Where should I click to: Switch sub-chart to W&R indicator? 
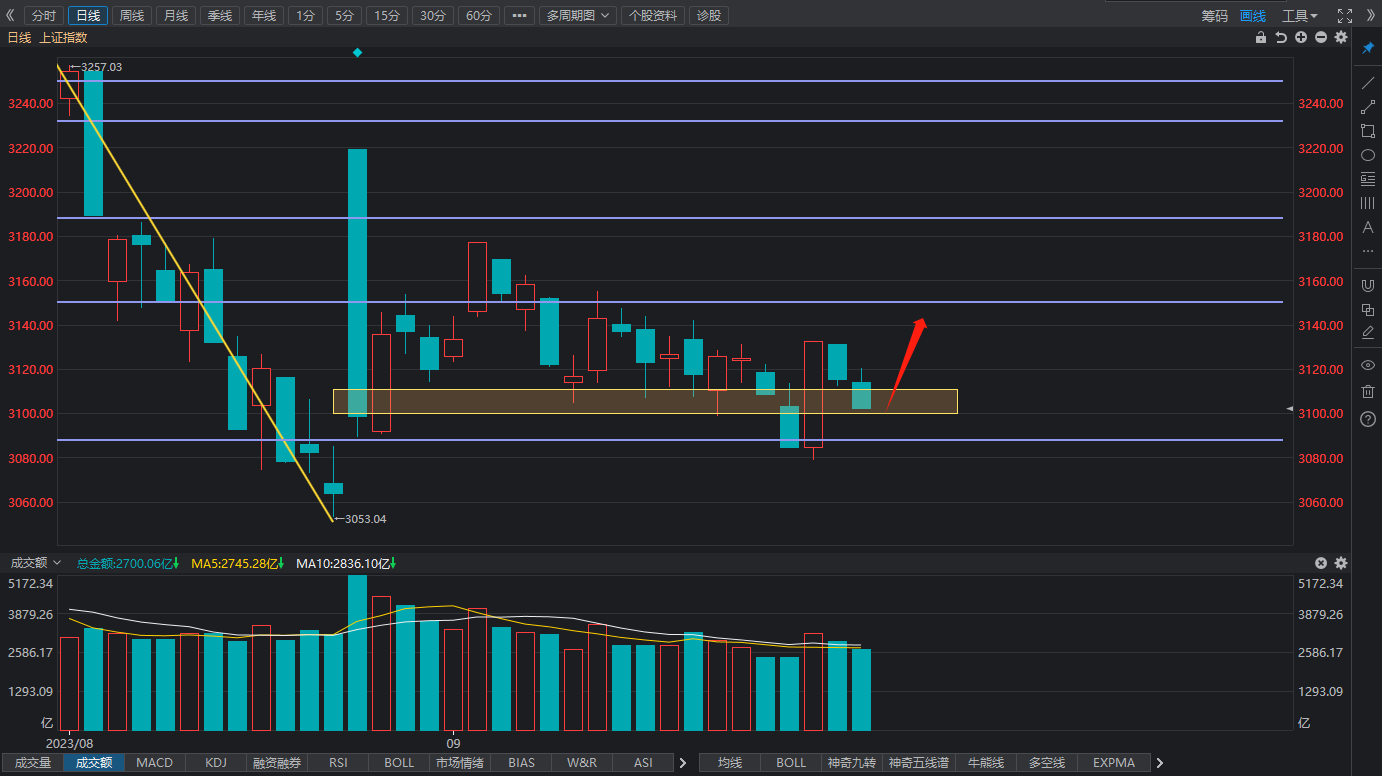582,763
